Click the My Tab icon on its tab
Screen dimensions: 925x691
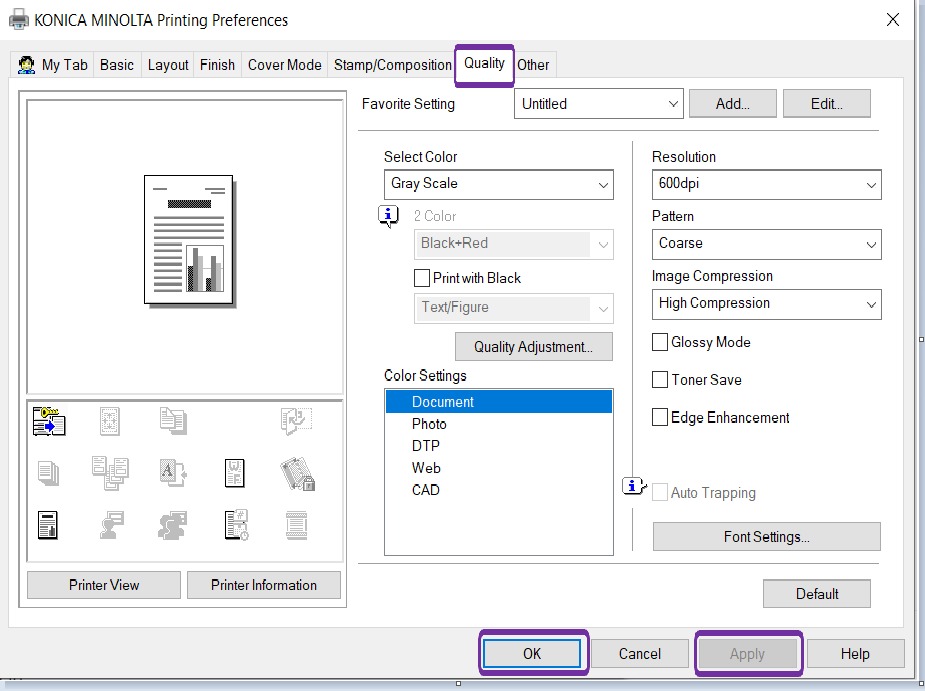tap(25, 64)
